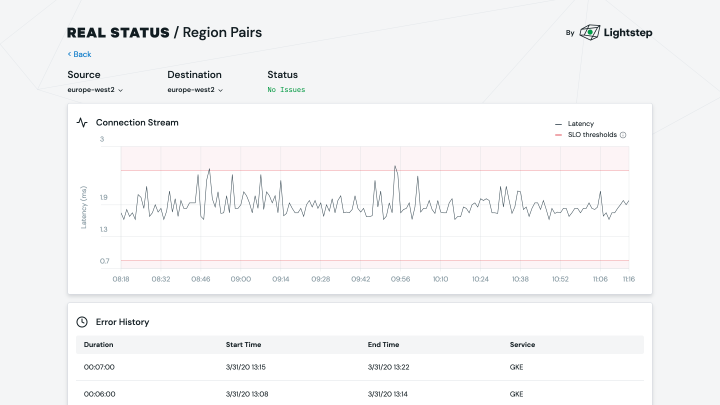The height and width of the screenshot is (405, 720).
Task: Click the Start Time column header
Action: [x=243, y=344]
